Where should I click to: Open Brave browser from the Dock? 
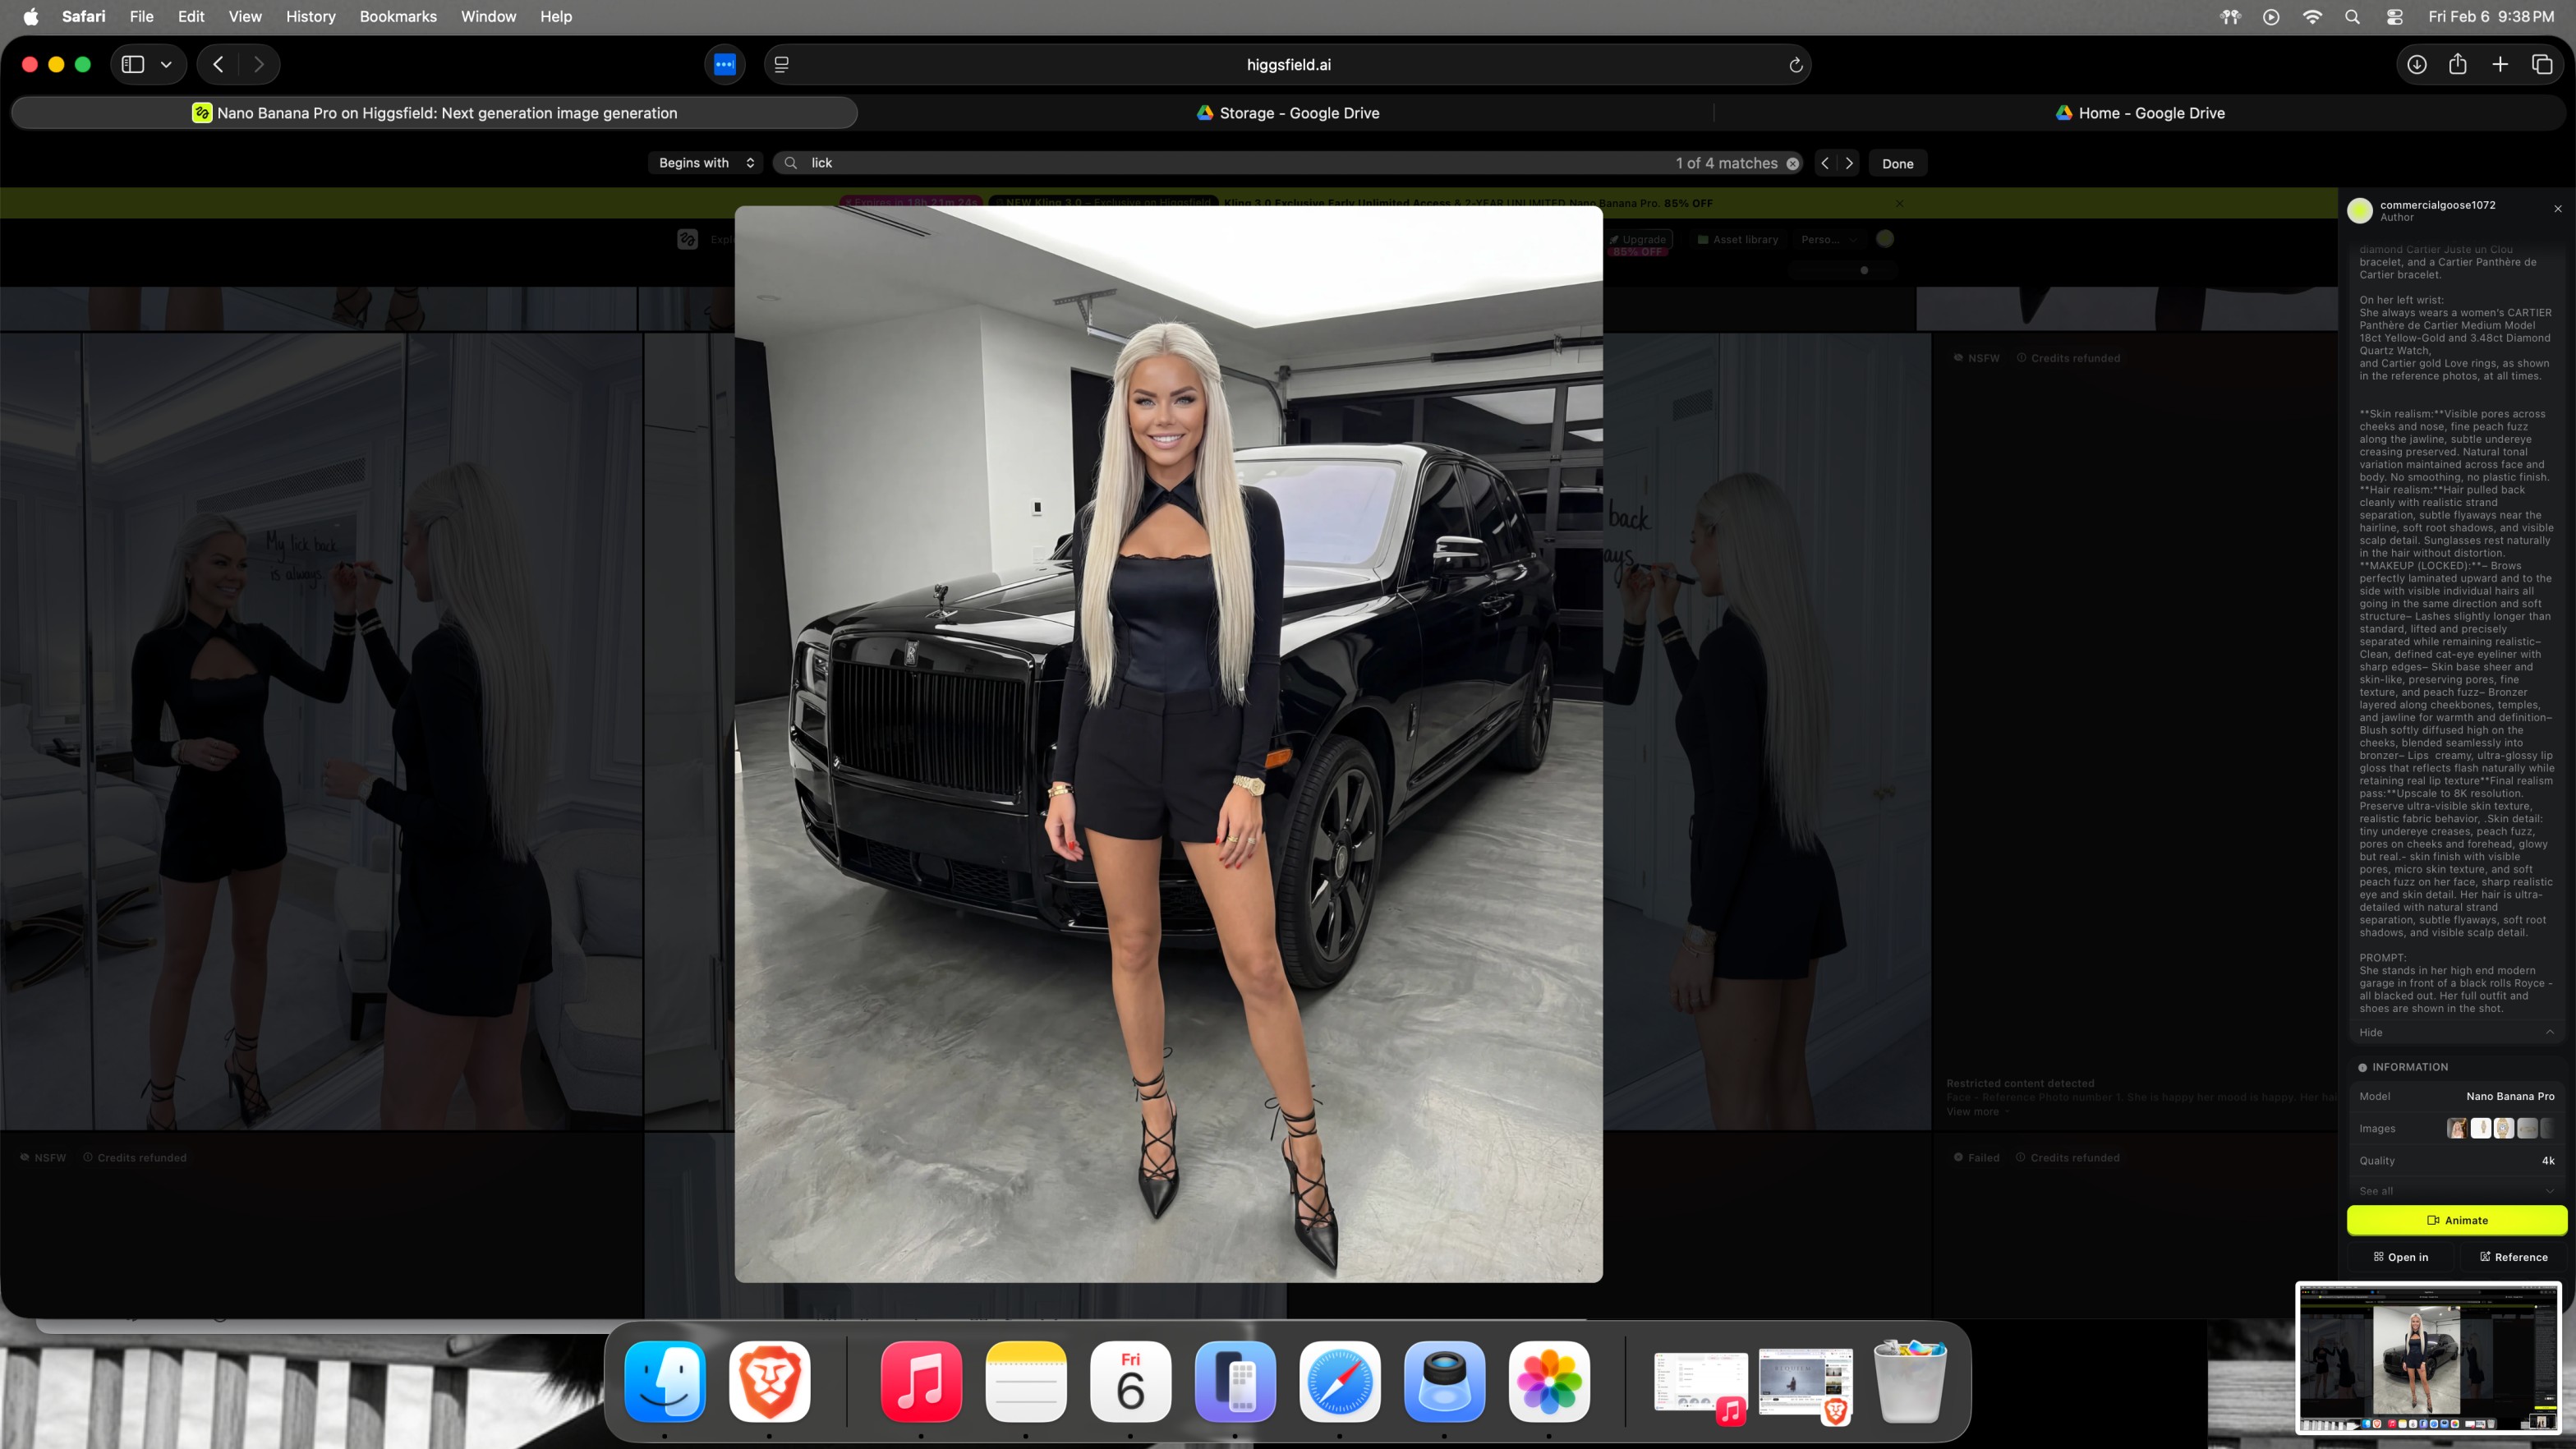pyautogui.click(x=769, y=1381)
